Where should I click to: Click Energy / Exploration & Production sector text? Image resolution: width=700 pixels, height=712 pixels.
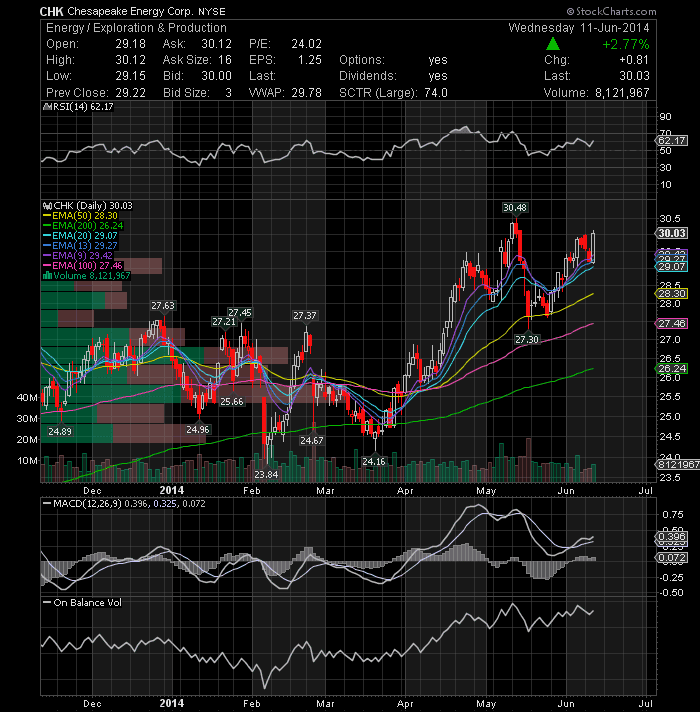[x=136, y=28]
